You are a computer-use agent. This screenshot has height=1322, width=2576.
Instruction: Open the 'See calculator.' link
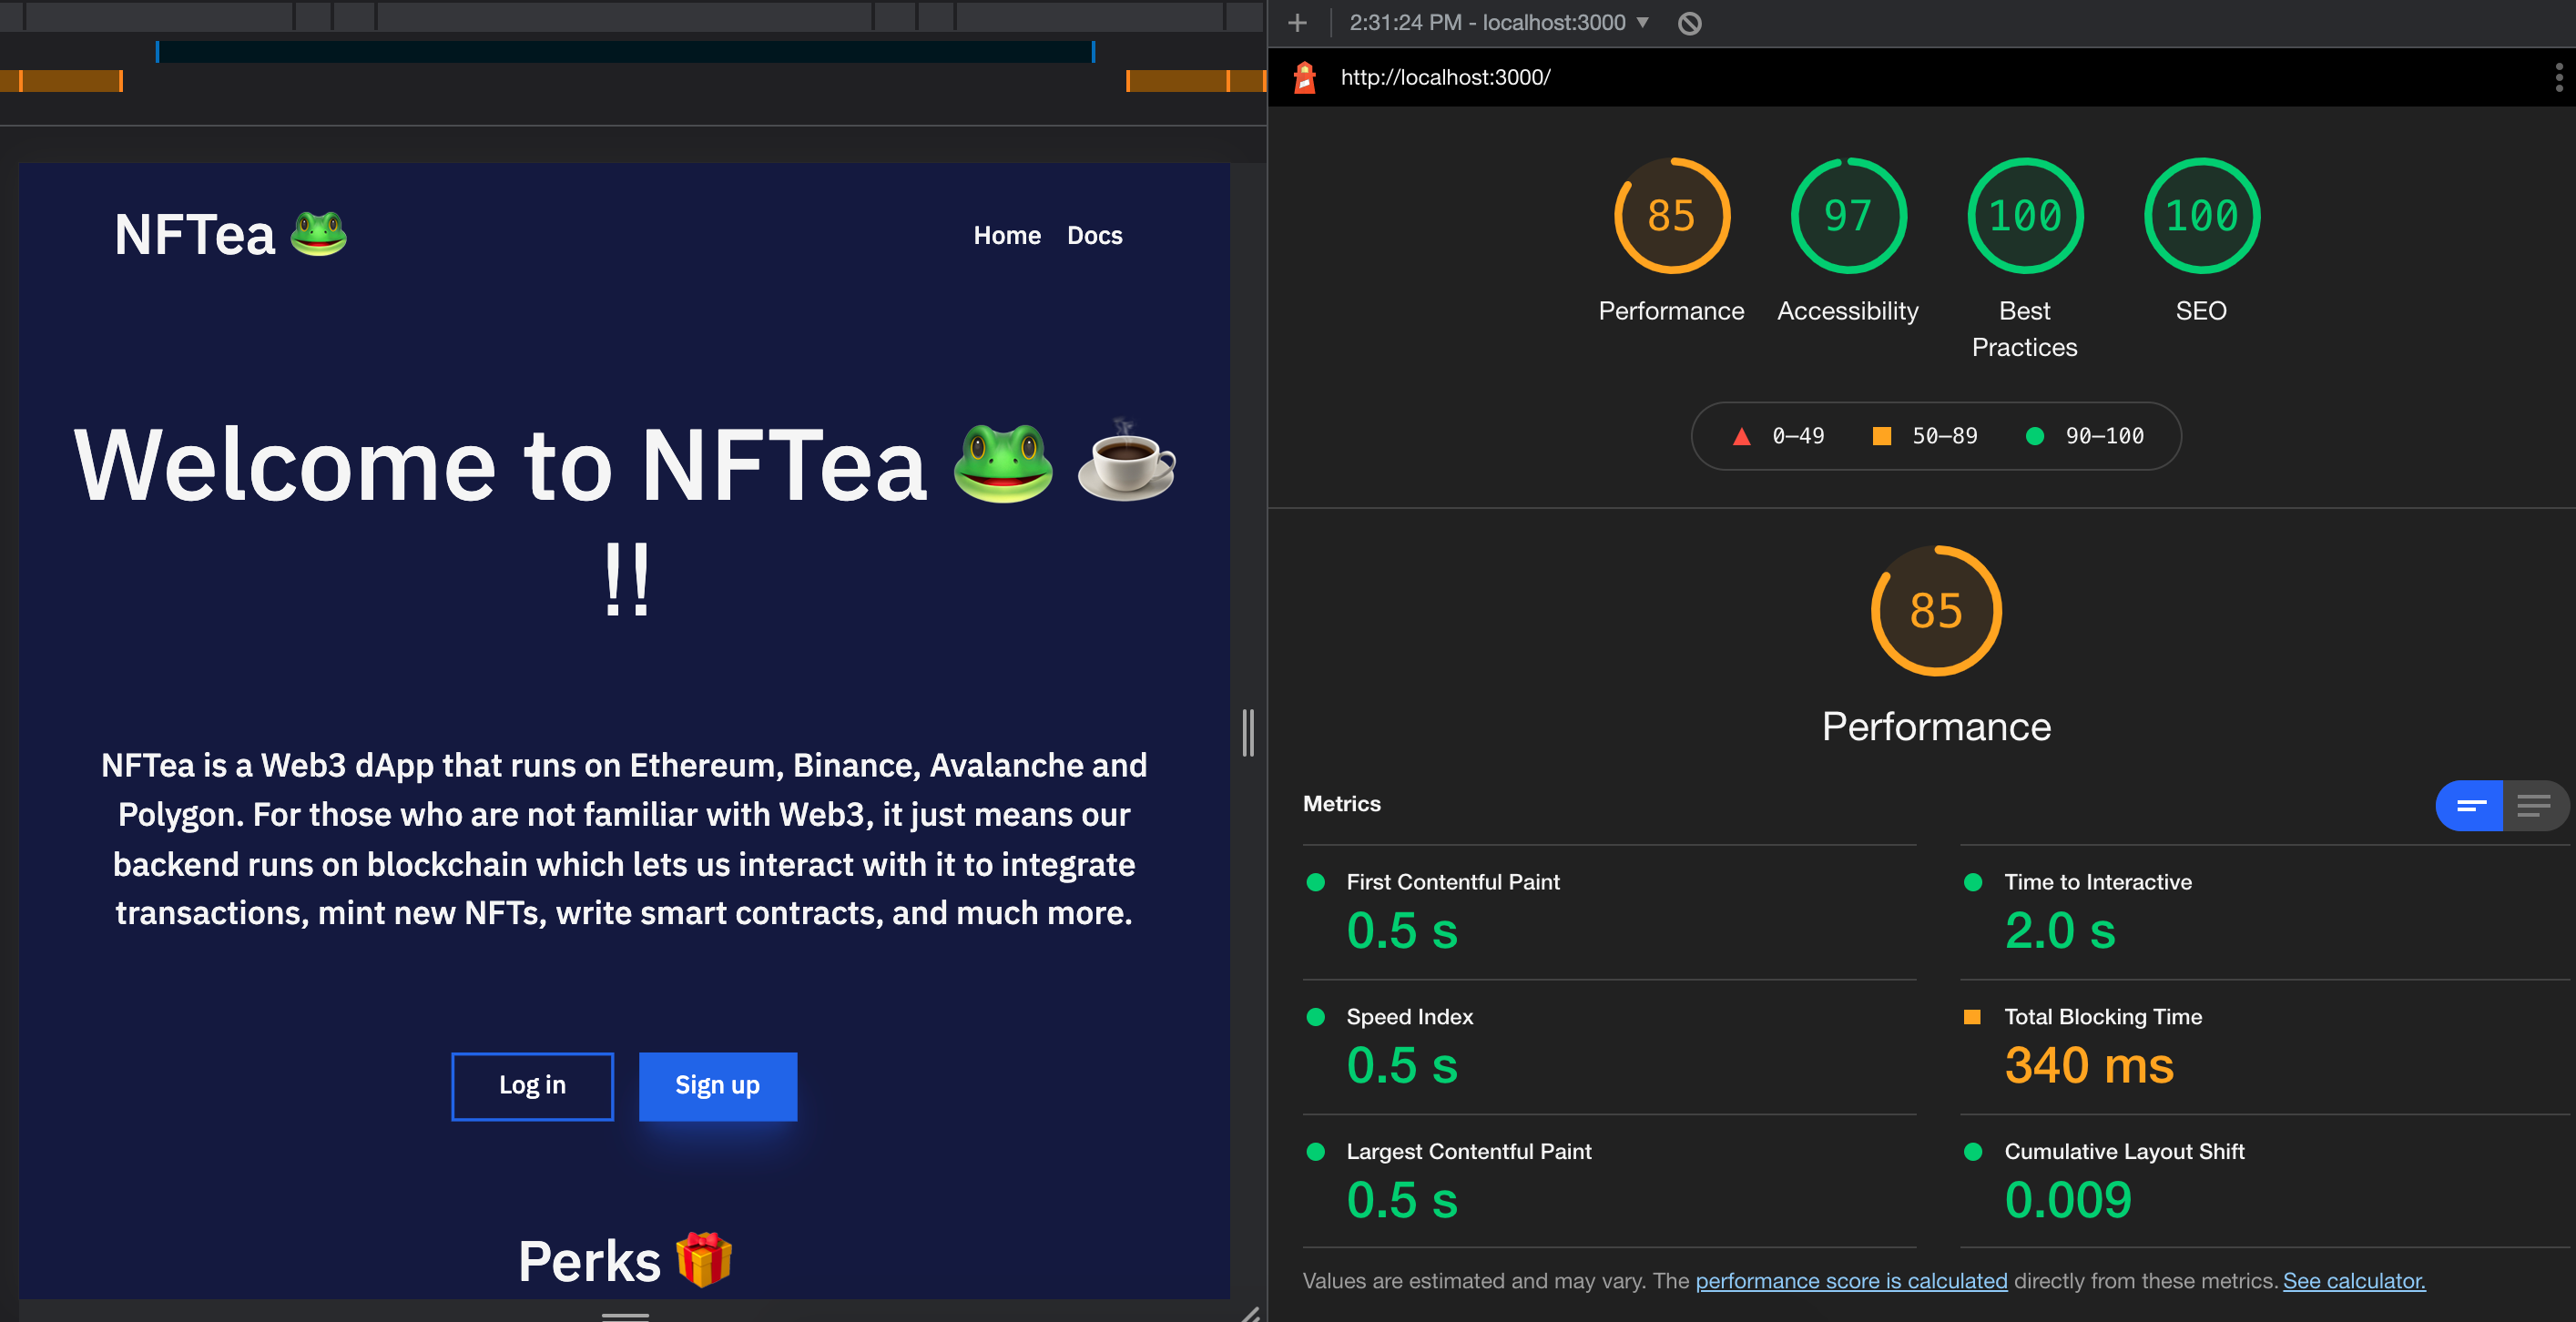coord(2354,1280)
